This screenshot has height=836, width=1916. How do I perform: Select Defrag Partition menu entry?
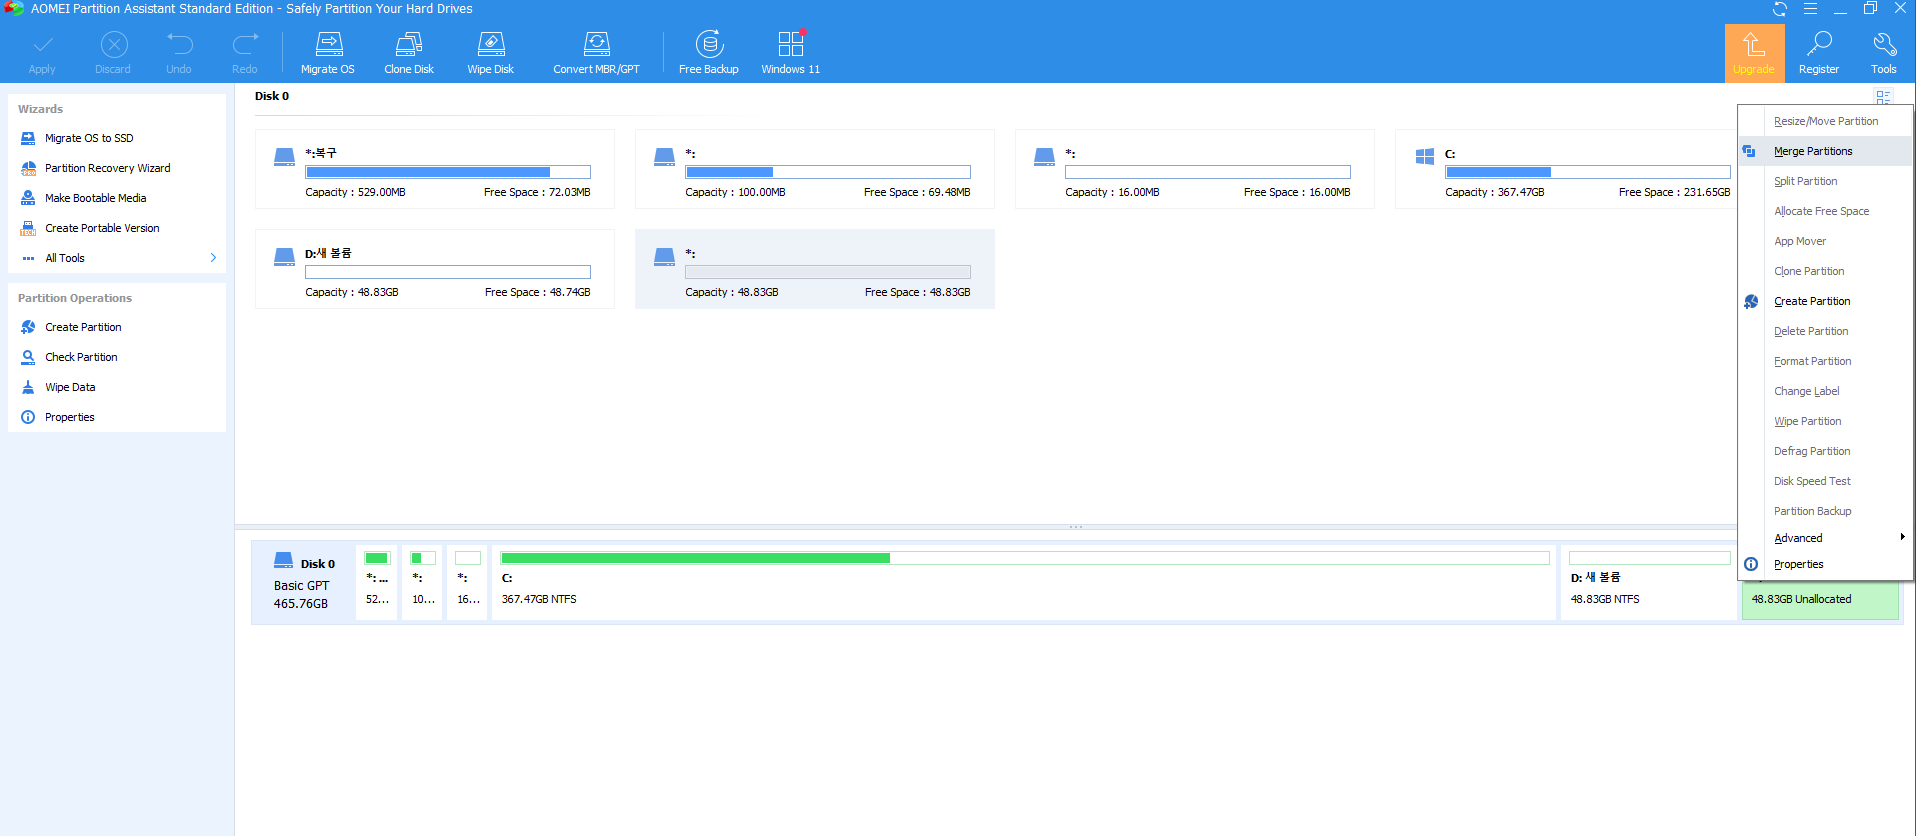tap(1826, 451)
